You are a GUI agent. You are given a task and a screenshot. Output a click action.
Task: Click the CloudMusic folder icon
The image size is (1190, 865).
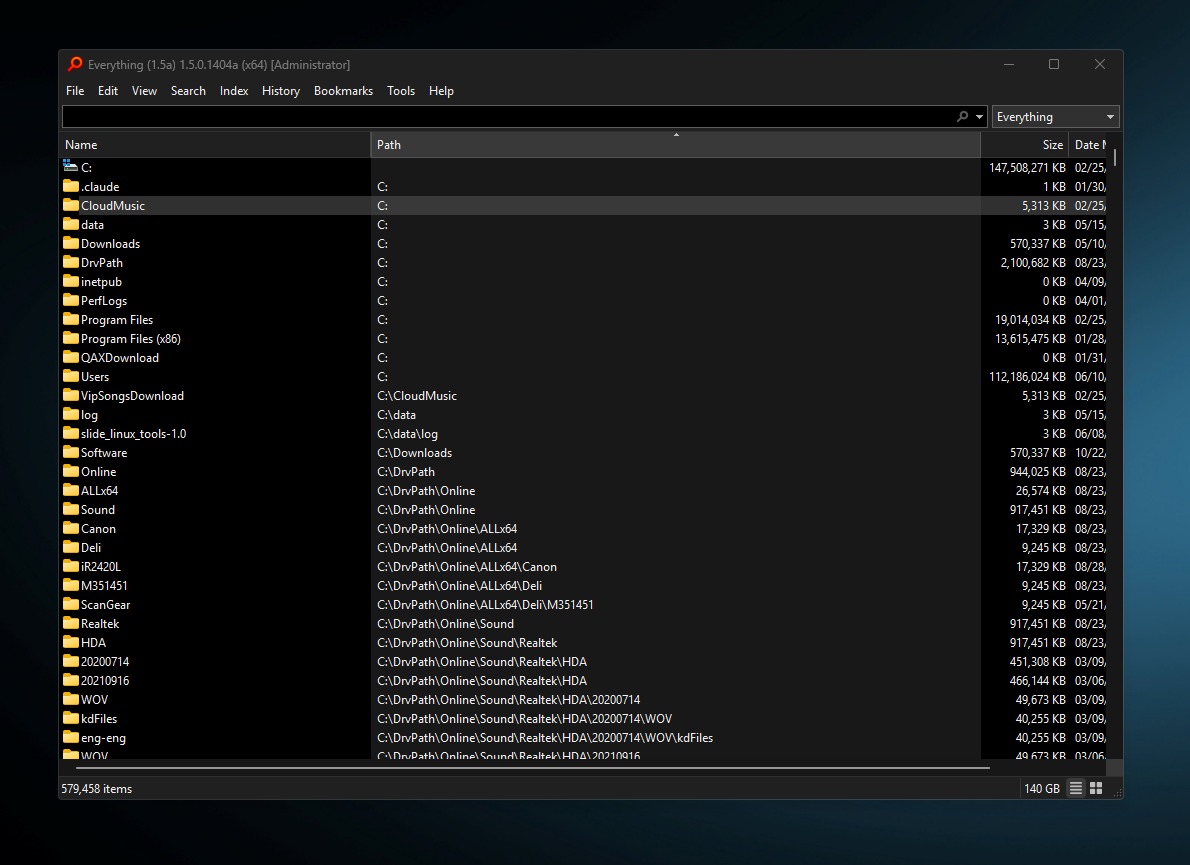tap(70, 205)
